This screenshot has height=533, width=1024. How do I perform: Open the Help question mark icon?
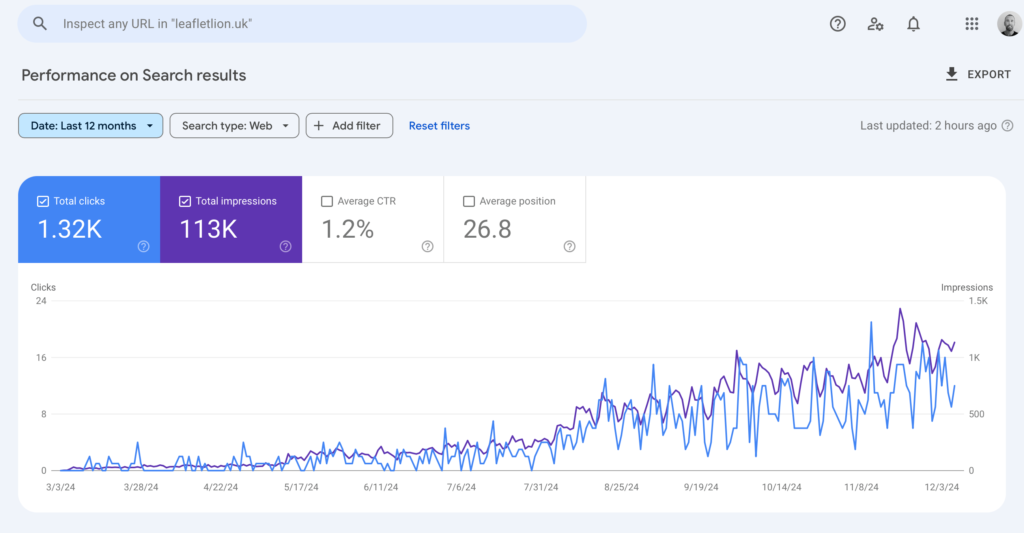coord(837,24)
